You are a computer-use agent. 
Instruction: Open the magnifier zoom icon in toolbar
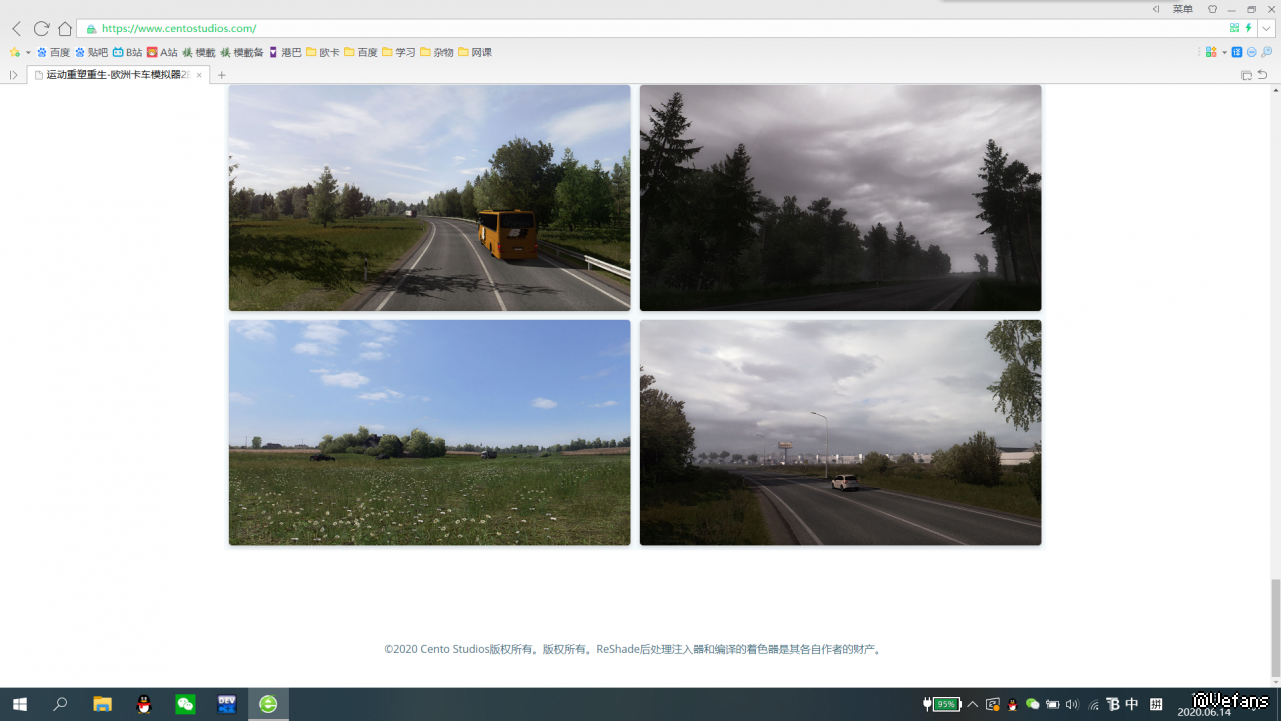coord(1266,52)
